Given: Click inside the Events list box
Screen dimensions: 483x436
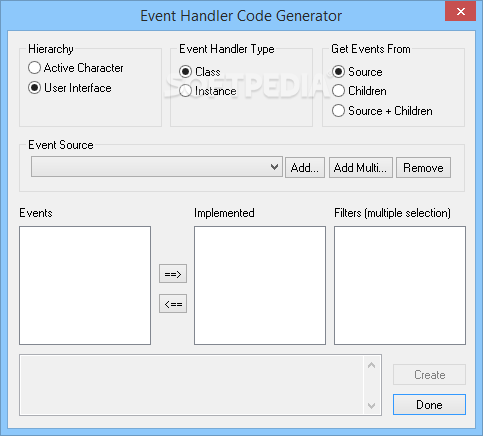Looking at the screenshot, I should (x=85, y=285).
